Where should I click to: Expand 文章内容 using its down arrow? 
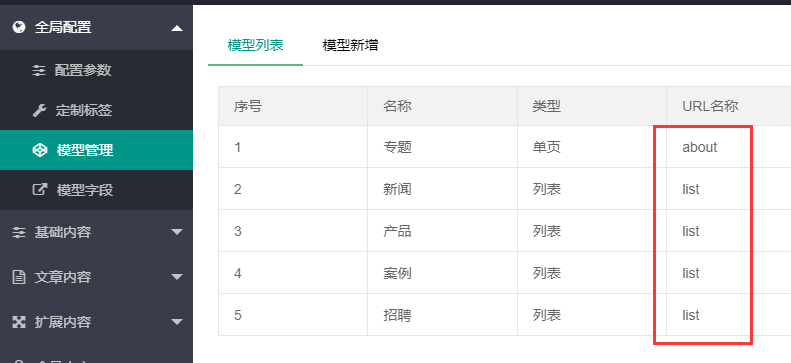tap(177, 277)
